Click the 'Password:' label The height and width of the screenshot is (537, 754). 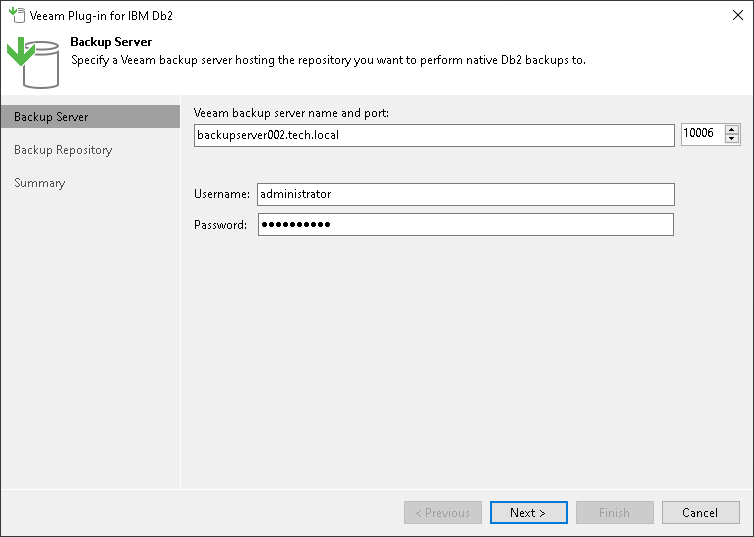[x=220, y=225]
